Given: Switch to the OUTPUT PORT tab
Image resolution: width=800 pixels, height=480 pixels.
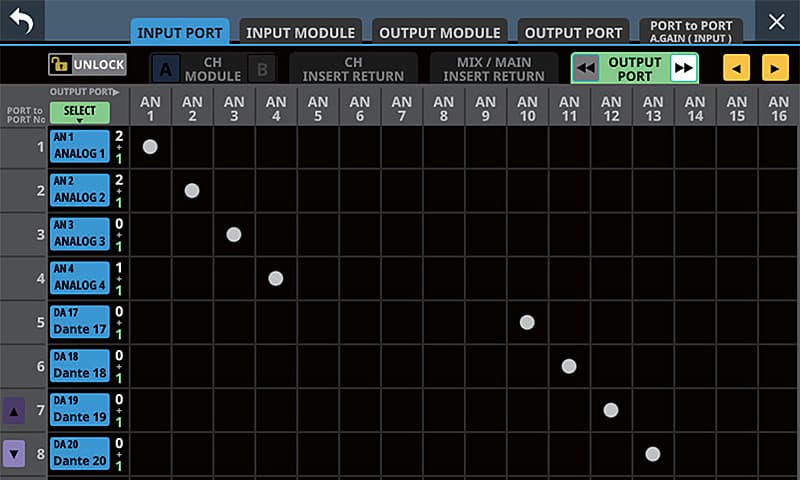Looking at the screenshot, I should (574, 32).
